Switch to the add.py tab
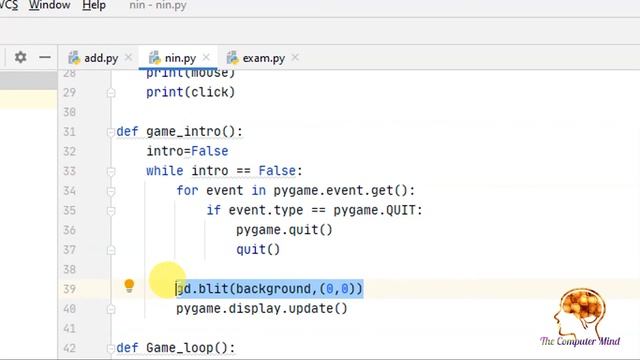The width and height of the screenshot is (640, 360). click(101, 58)
